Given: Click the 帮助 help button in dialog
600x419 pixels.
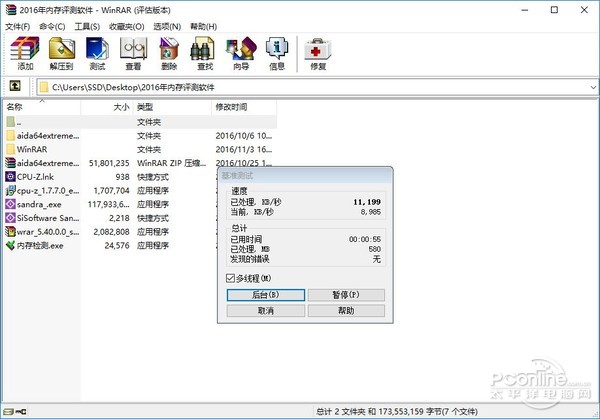Looking at the screenshot, I should click(x=346, y=310).
